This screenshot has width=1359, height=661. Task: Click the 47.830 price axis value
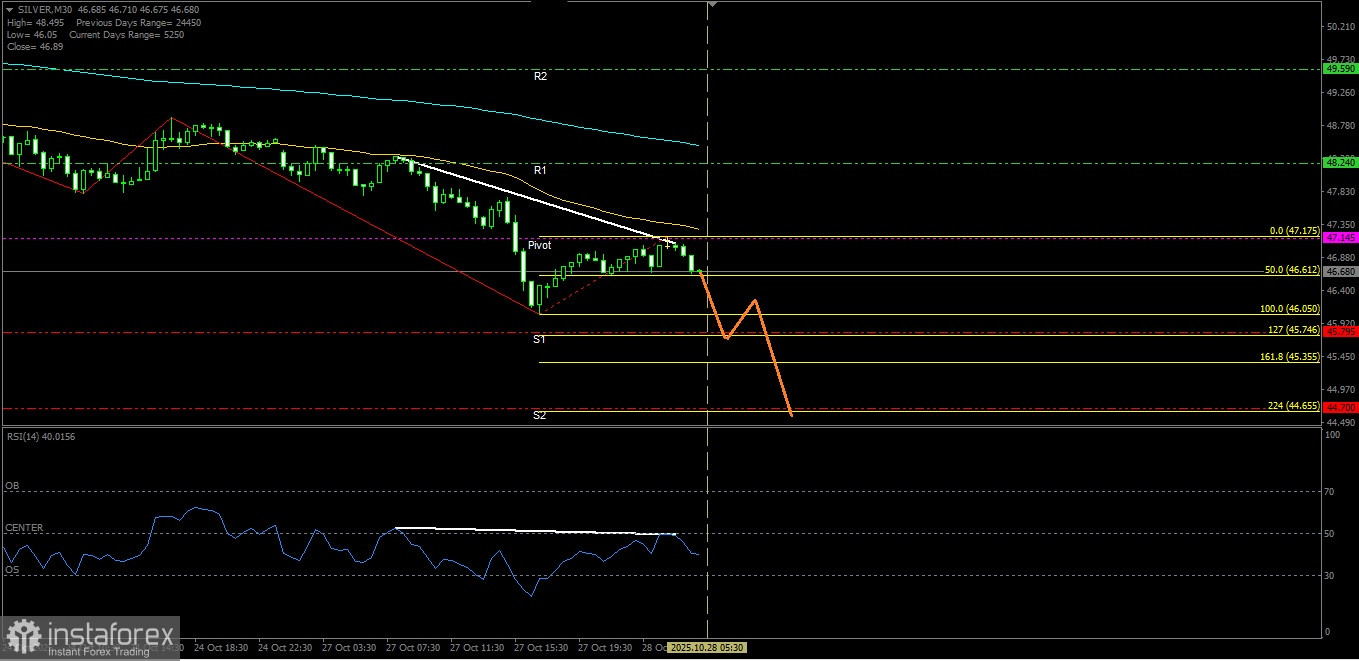tap(1340, 192)
